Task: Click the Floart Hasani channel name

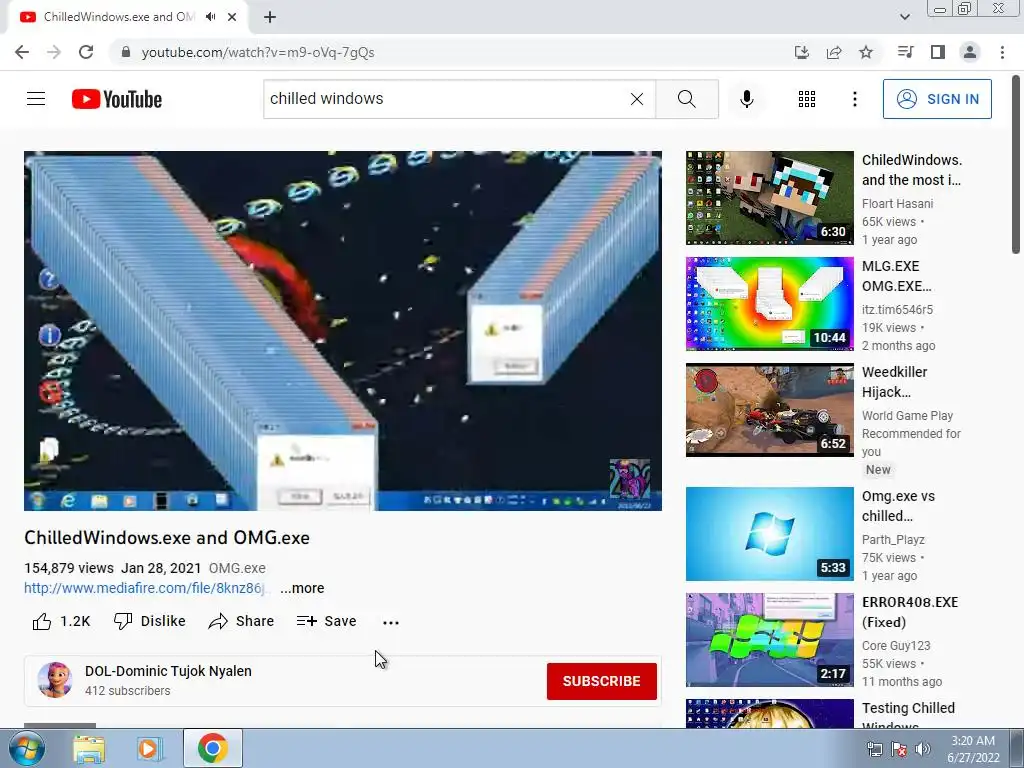Action: tap(897, 204)
